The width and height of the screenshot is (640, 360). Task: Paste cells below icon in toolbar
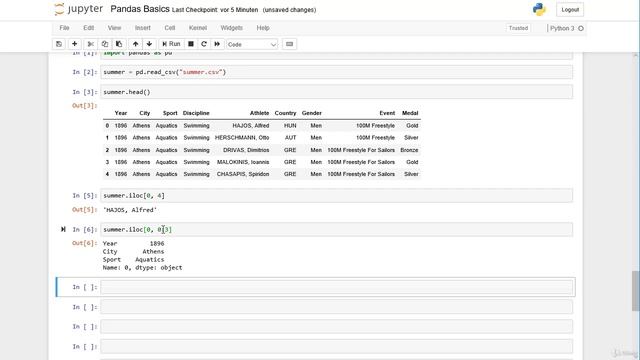[119, 44]
